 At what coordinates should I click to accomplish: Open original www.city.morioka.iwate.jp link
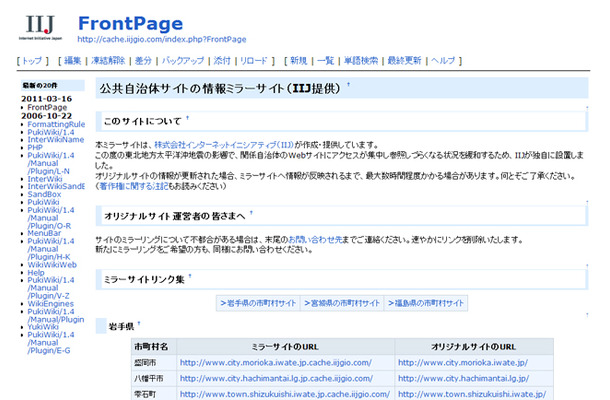click(463, 363)
